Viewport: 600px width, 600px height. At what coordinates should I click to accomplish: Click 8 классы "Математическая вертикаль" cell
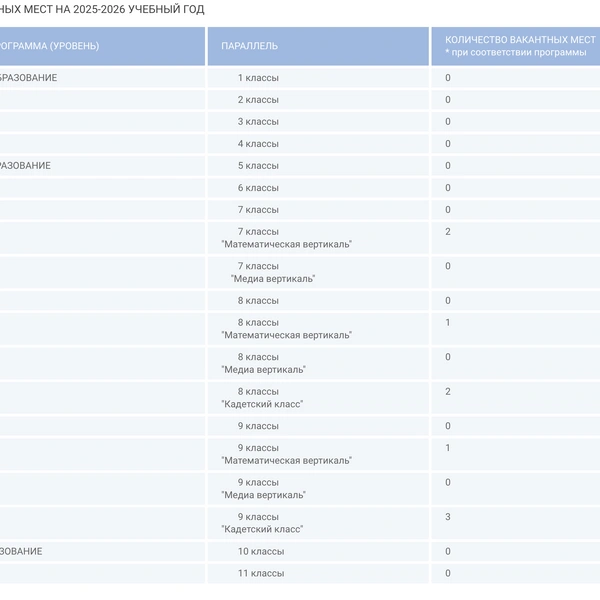click(x=318, y=329)
